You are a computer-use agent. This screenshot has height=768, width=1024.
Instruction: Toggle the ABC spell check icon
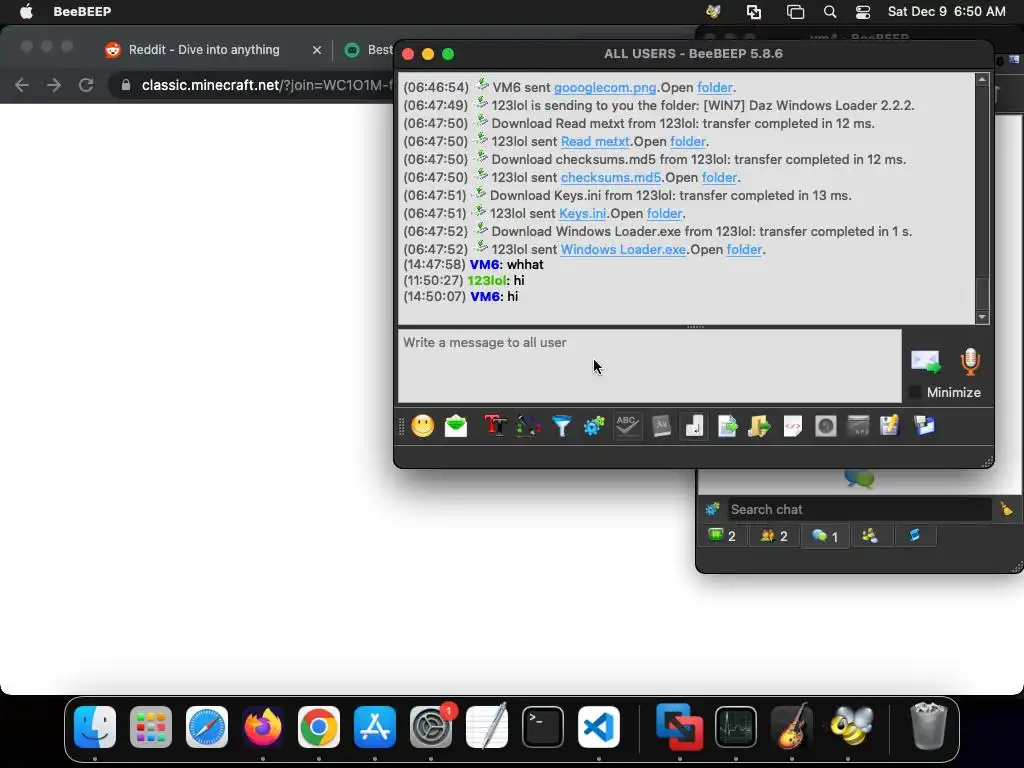pos(627,426)
